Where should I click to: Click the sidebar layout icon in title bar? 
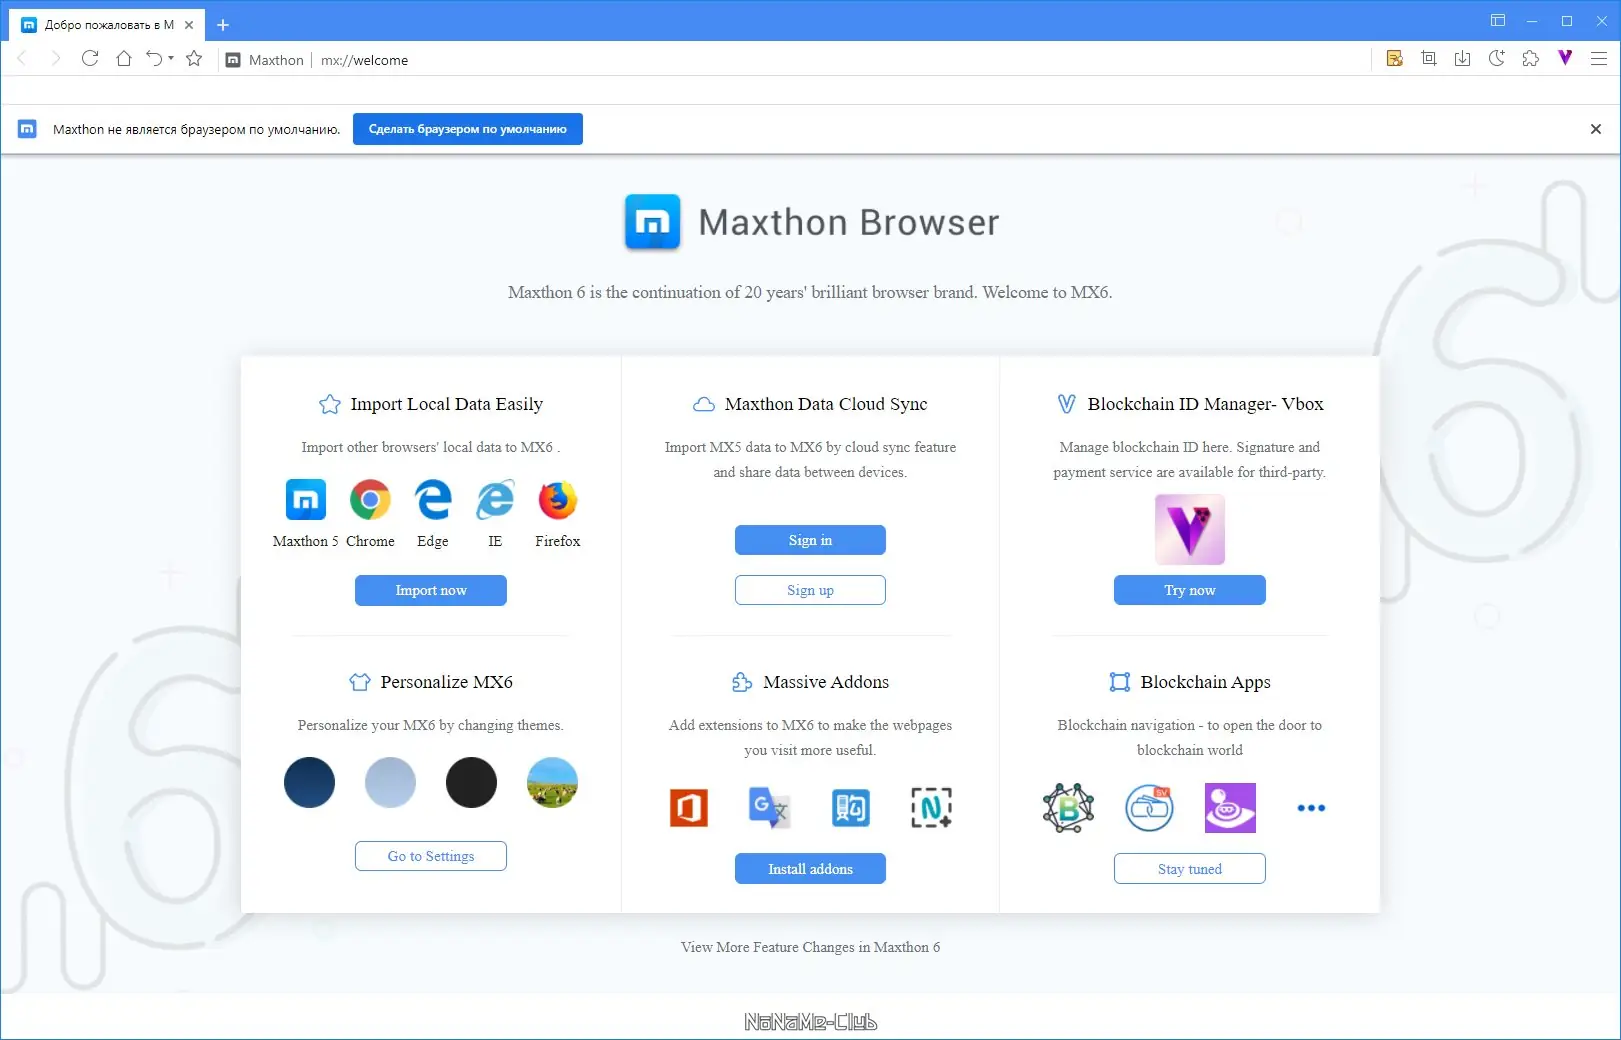pos(1498,21)
